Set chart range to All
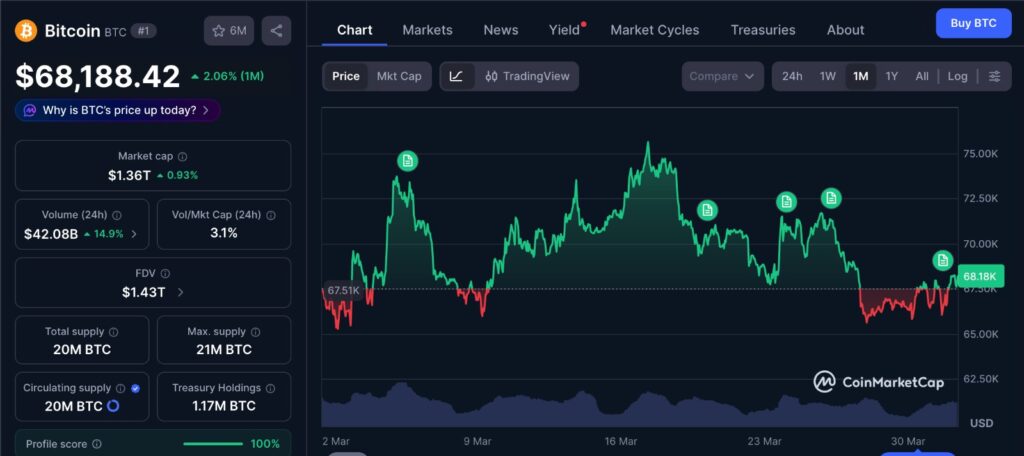 coord(921,76)
